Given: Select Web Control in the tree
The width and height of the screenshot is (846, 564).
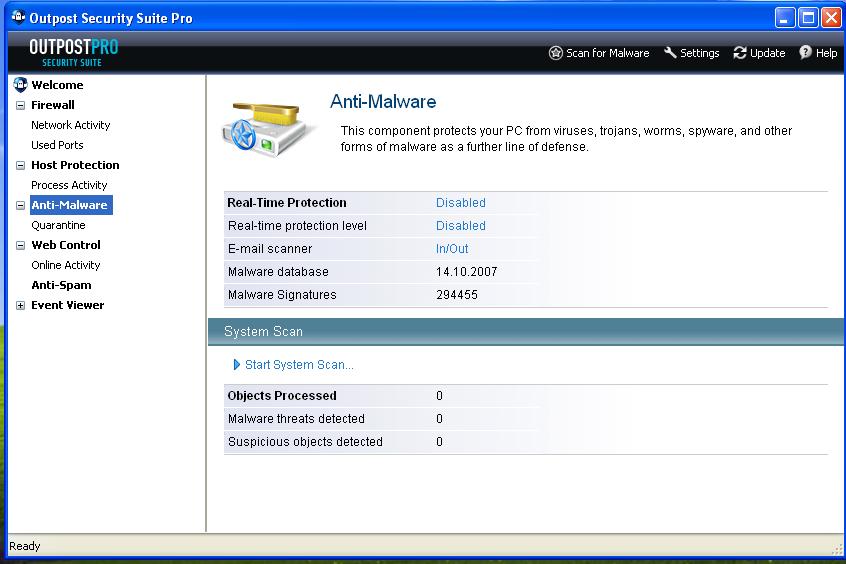Looking at the screenshot, I should tap(66, 244).
